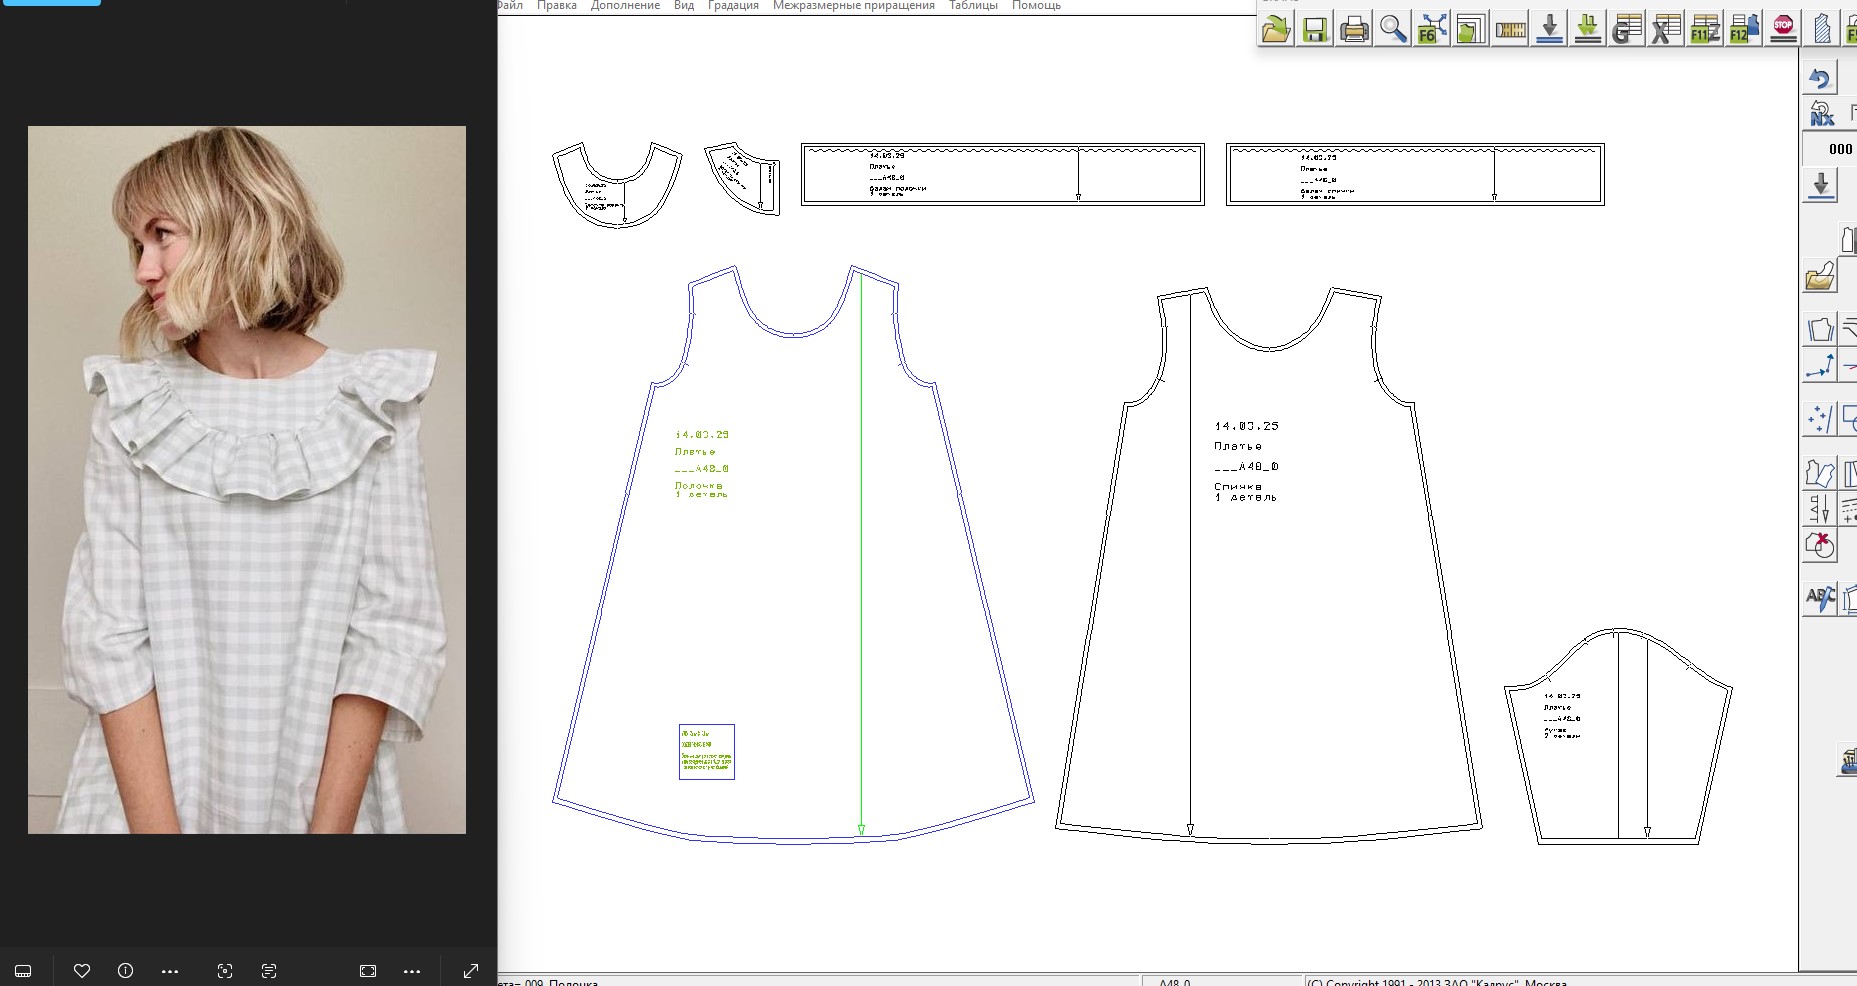1857x986 pixels.
Task: Select the 'Волан полочки' rectangle piece
Action: click(x=1003, y=174)
